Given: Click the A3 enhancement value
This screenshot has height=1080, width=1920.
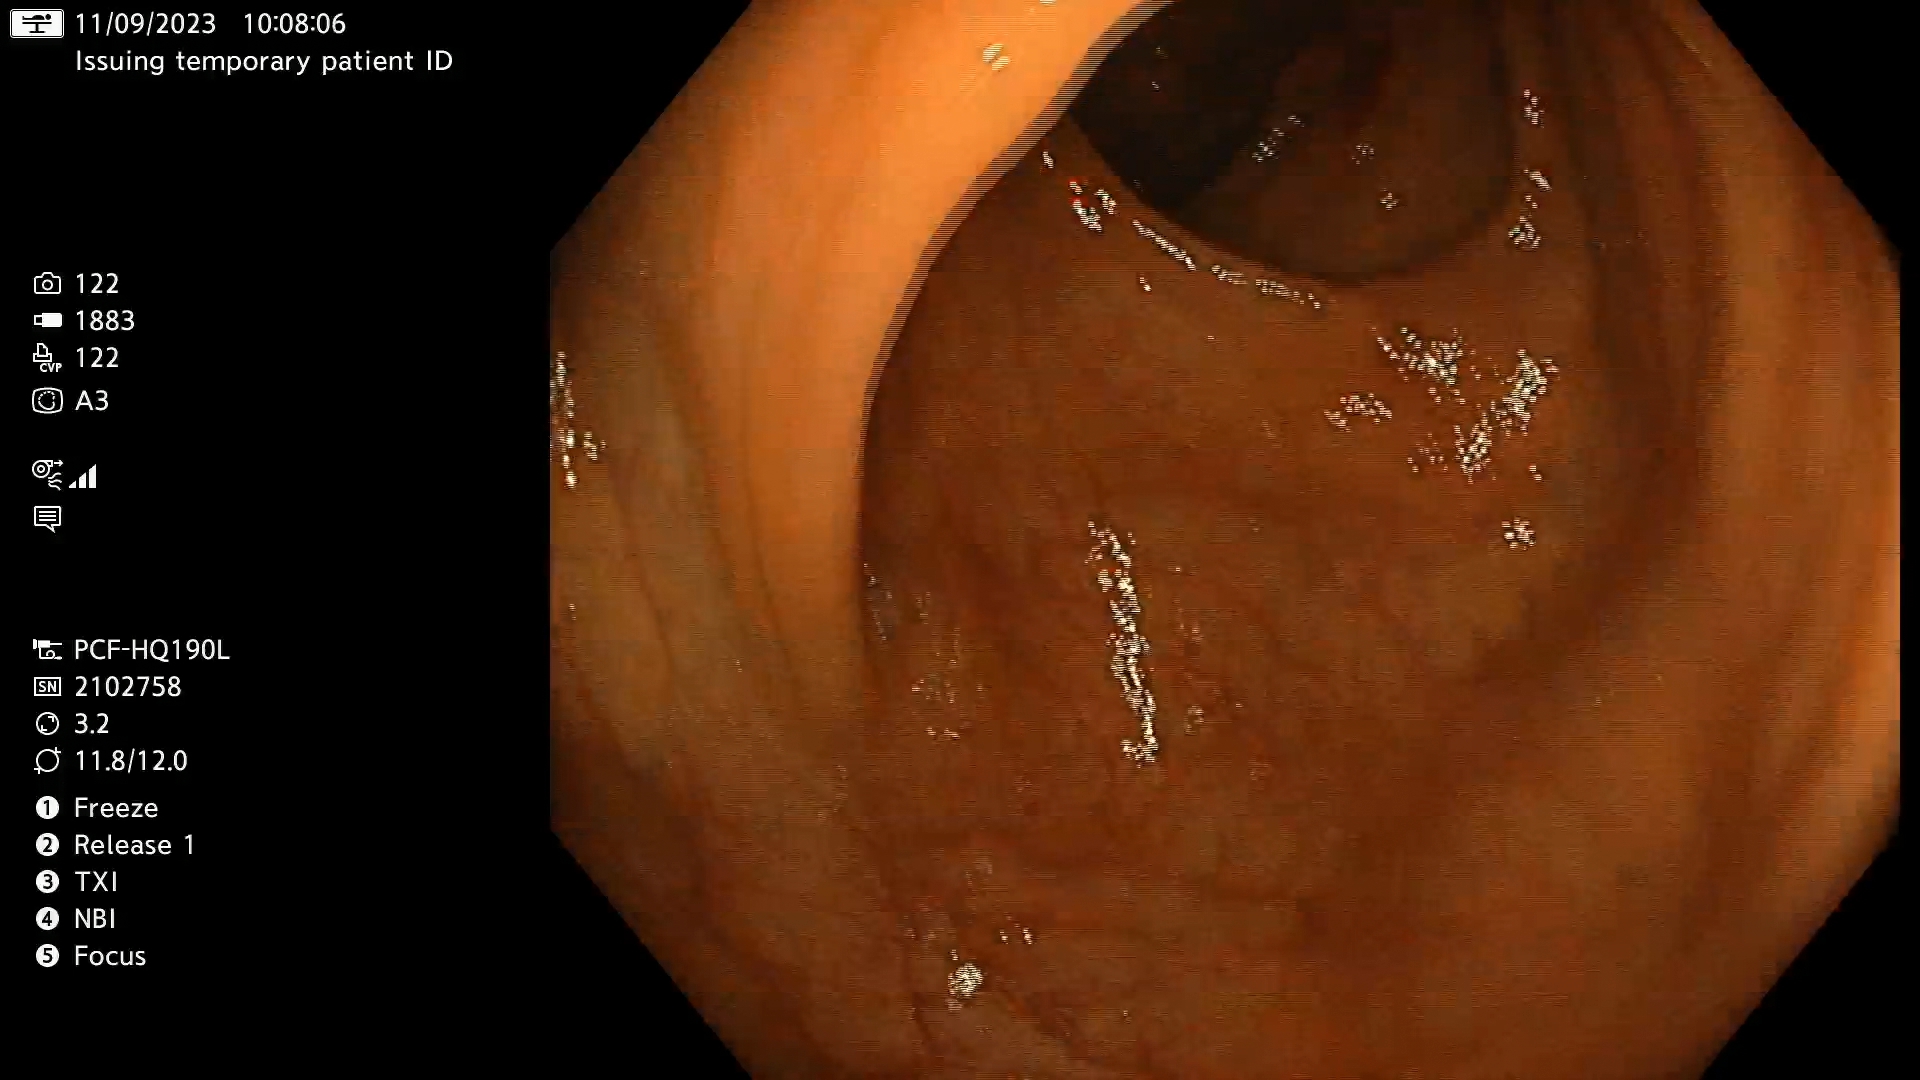Looking at the screenshot, I should (92, 401).
